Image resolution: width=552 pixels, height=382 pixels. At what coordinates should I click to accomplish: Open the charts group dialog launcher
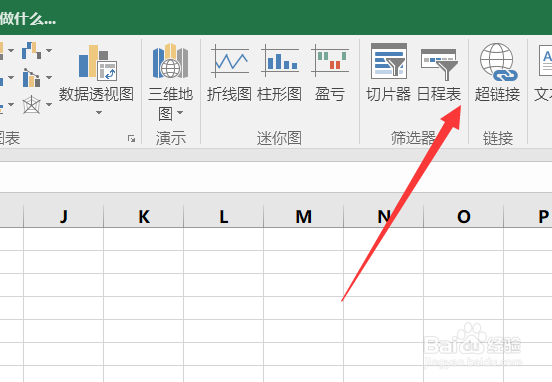(131, 139)
